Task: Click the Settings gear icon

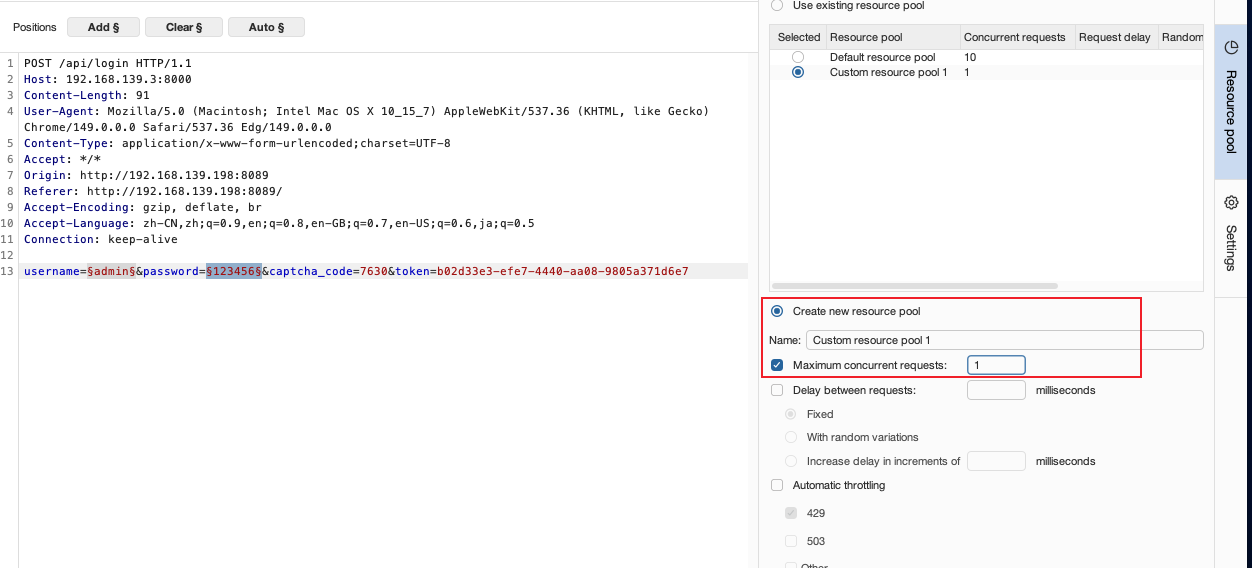Action: tap(1231, 203)
